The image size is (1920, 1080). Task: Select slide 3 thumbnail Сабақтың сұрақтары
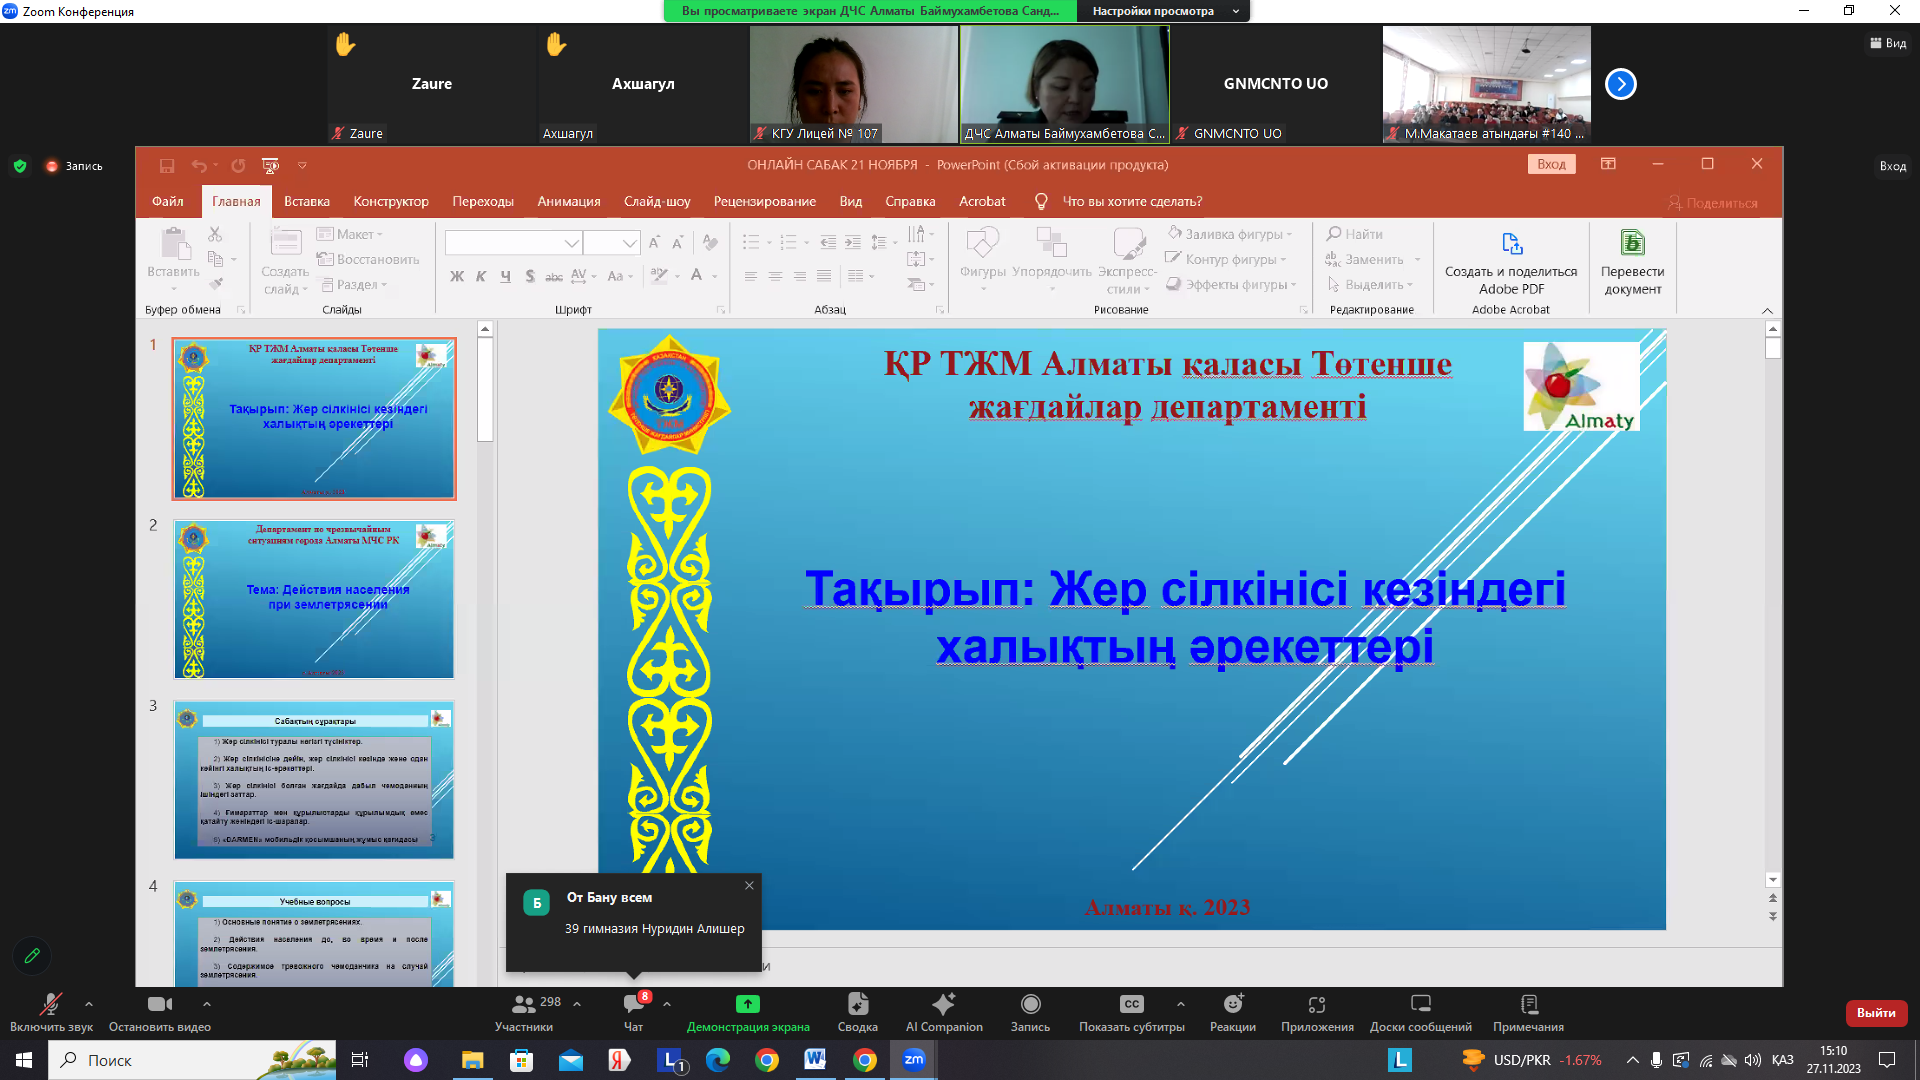[314, 780]
